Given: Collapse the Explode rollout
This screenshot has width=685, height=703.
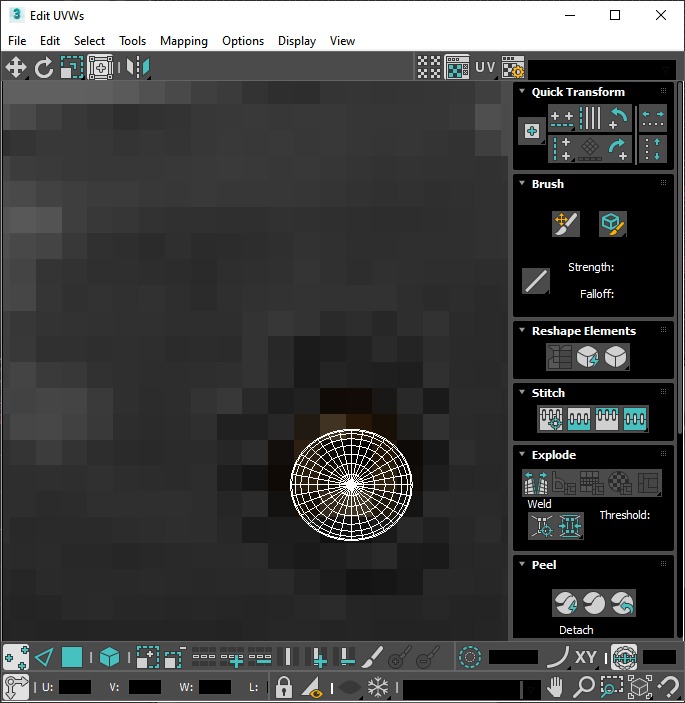Looking at the screenshot, I should 522,454.
